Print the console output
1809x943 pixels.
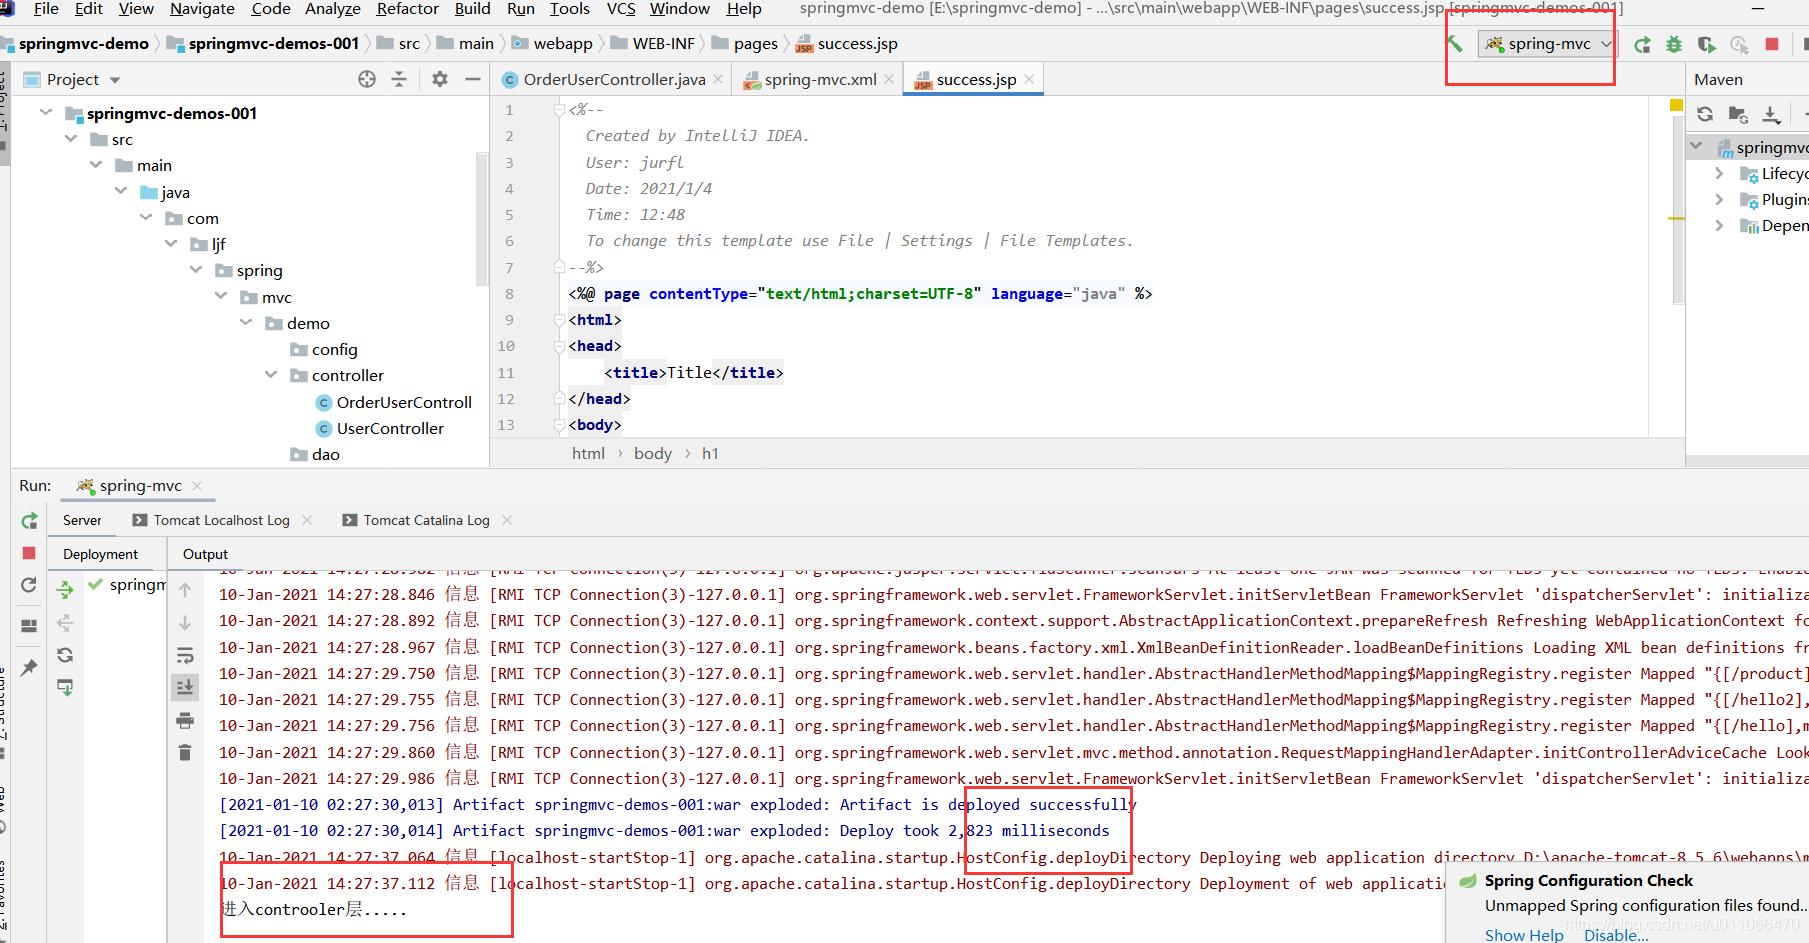185,720
